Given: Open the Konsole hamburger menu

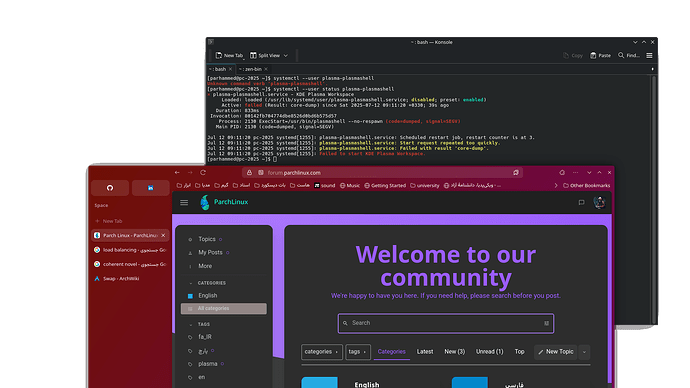Looking at the screenshot, I should (x=649, y=55).
